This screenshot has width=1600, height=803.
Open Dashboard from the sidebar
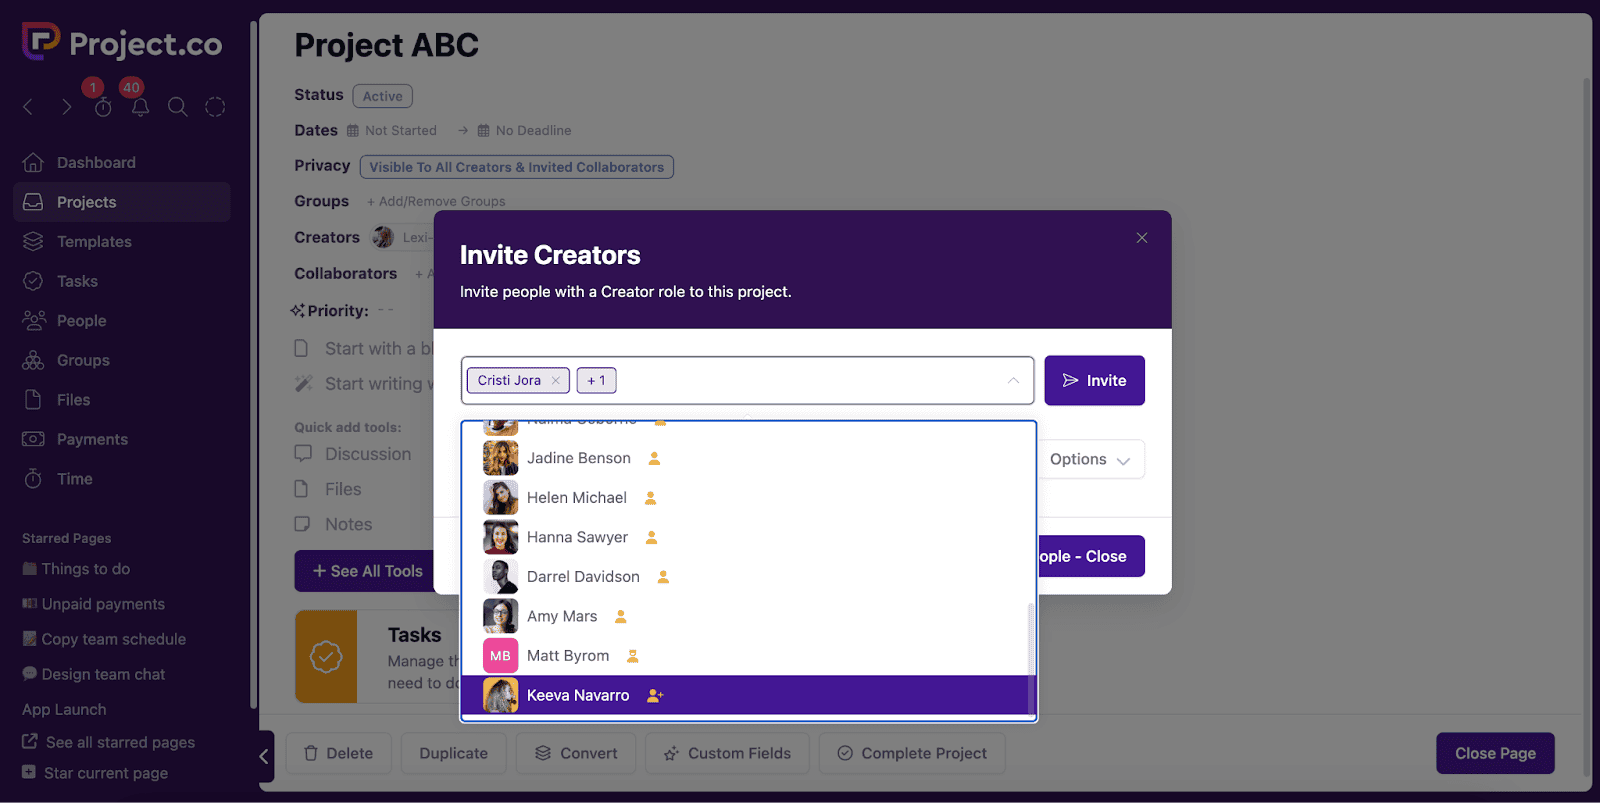click(x=96, y=163)
